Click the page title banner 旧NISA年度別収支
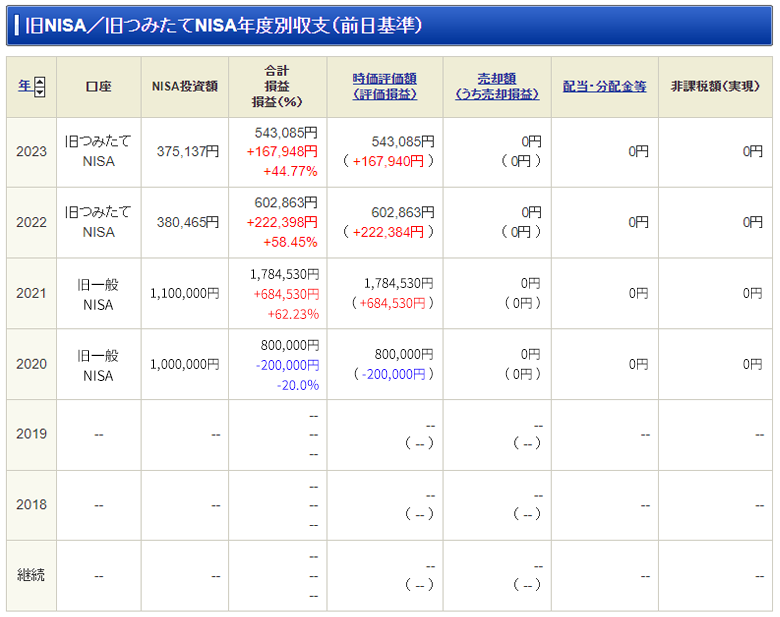 [220, 26]
